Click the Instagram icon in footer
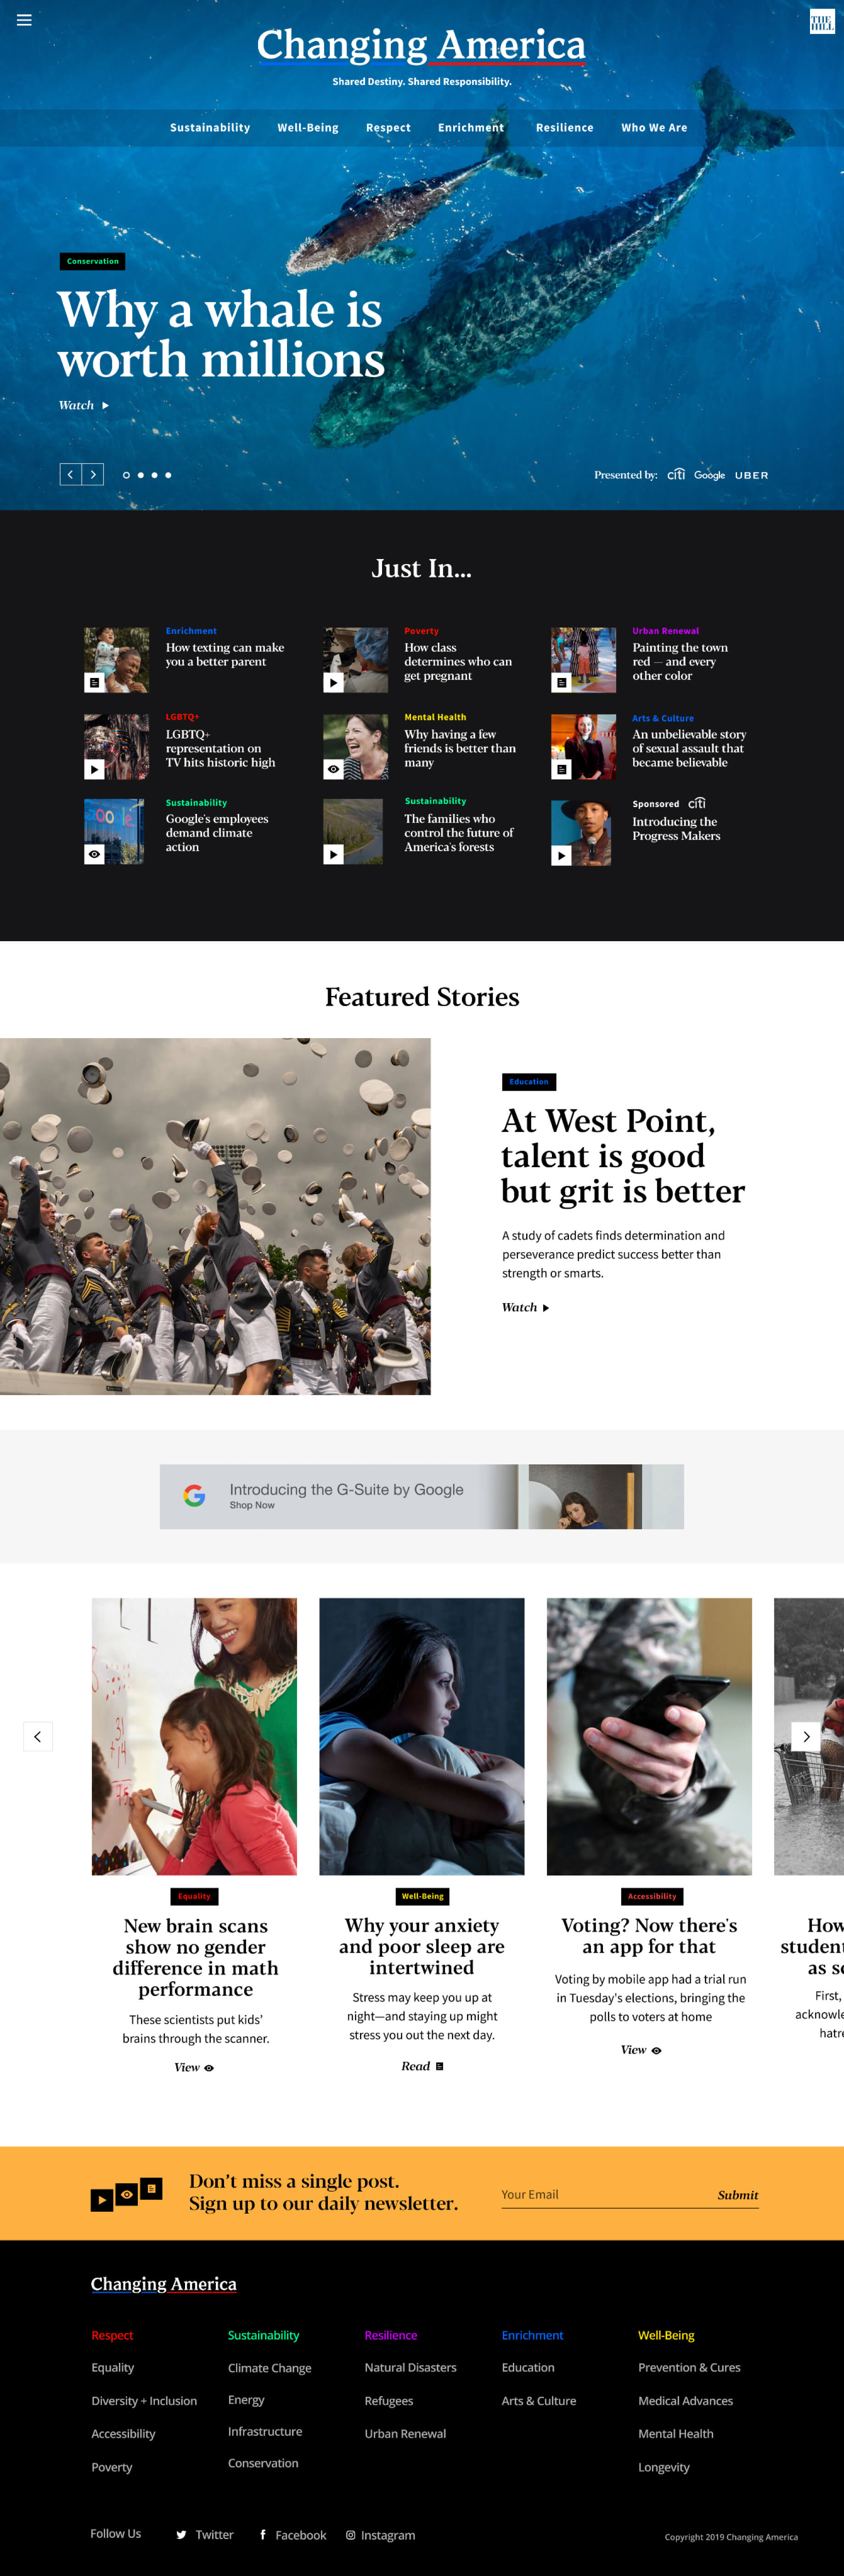Screen dimensions: 844x2576 tap(350, 2534)
